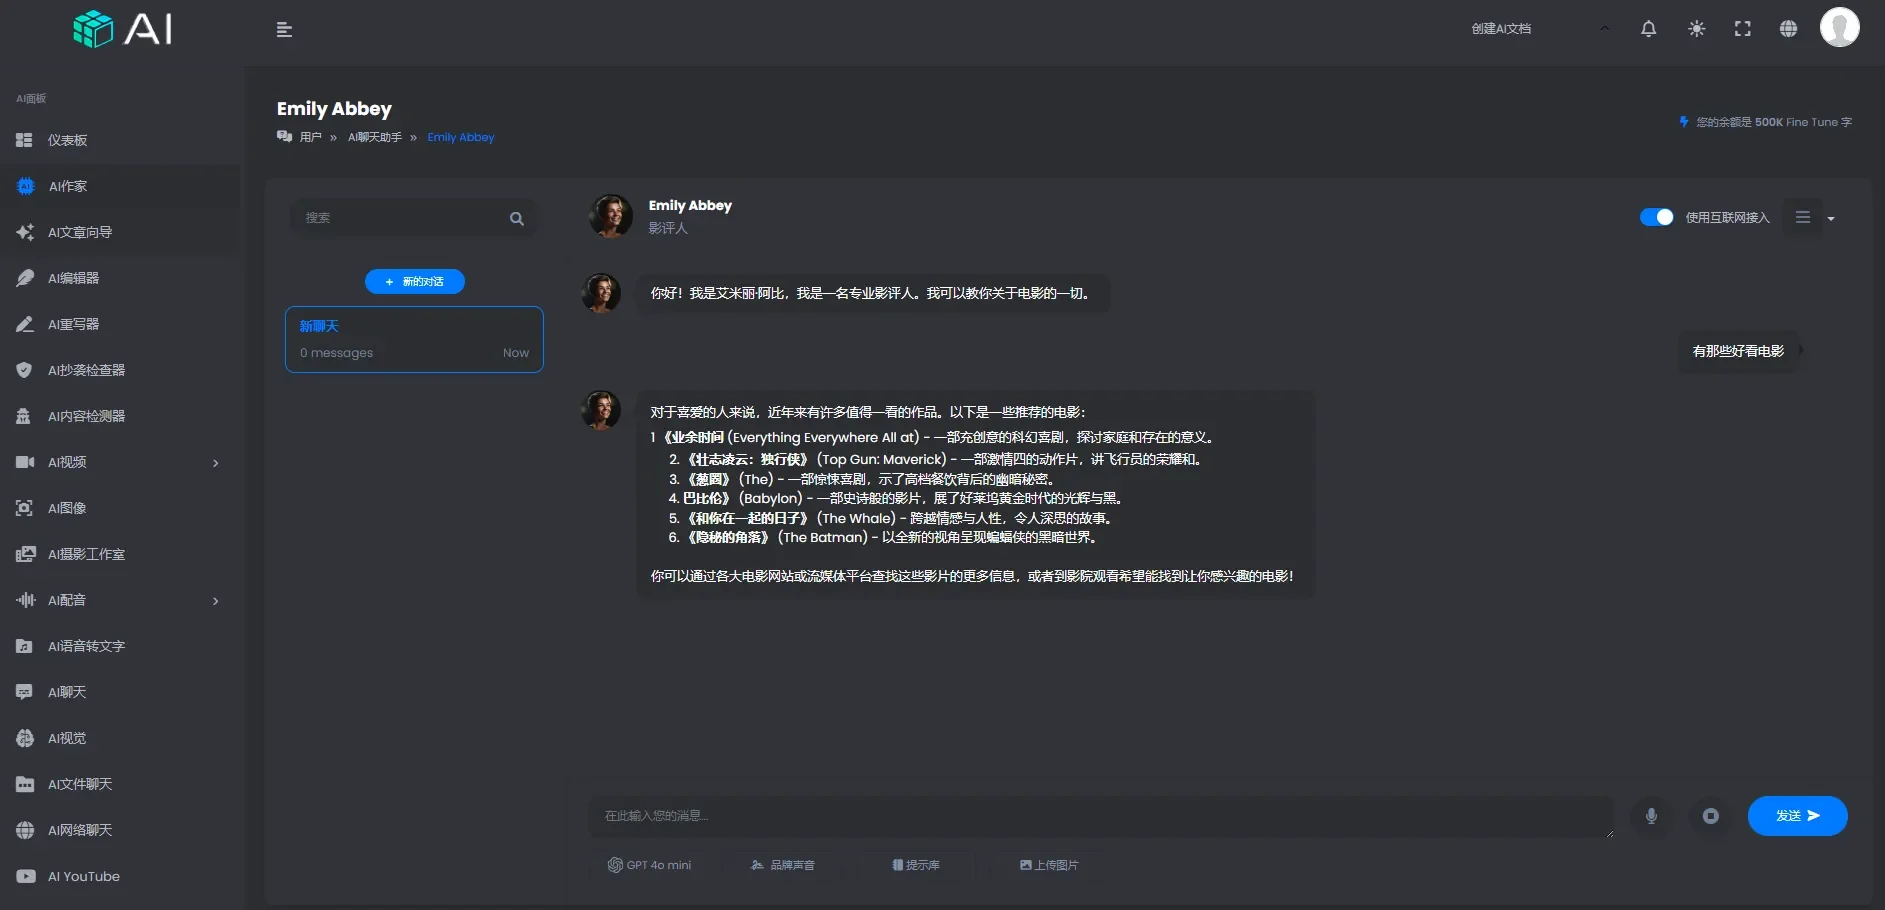1885x910 pixels.
Task: Start a 新的对话 conversation
Action: (x=414, y=281)
